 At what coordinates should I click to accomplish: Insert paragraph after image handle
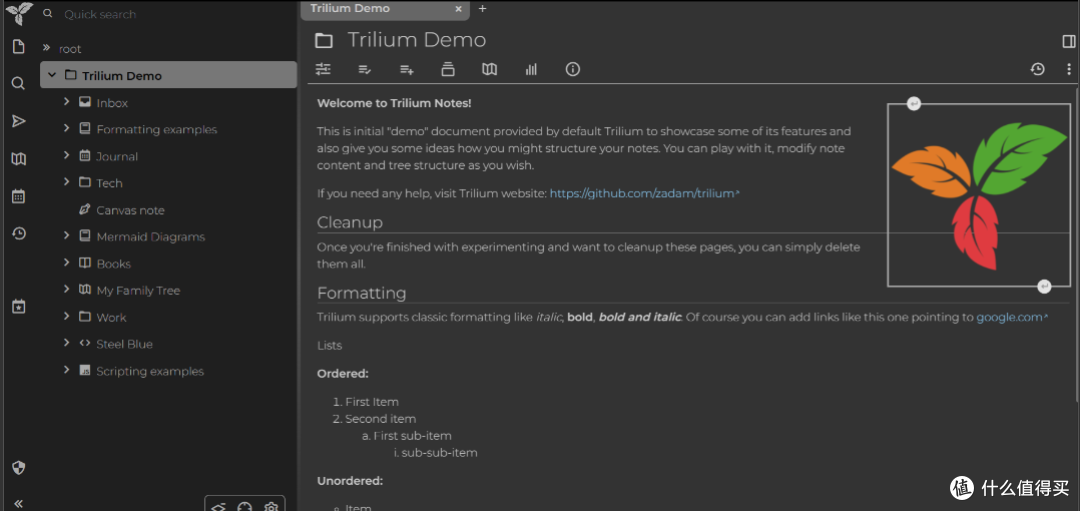tap(1044, 286)
